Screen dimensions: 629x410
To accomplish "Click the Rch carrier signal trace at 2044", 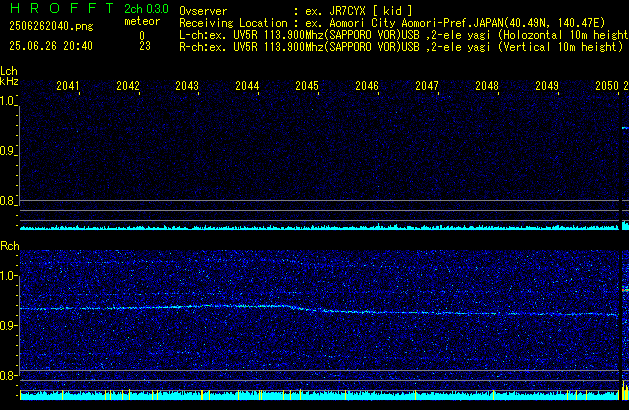I will coord(259,306).
